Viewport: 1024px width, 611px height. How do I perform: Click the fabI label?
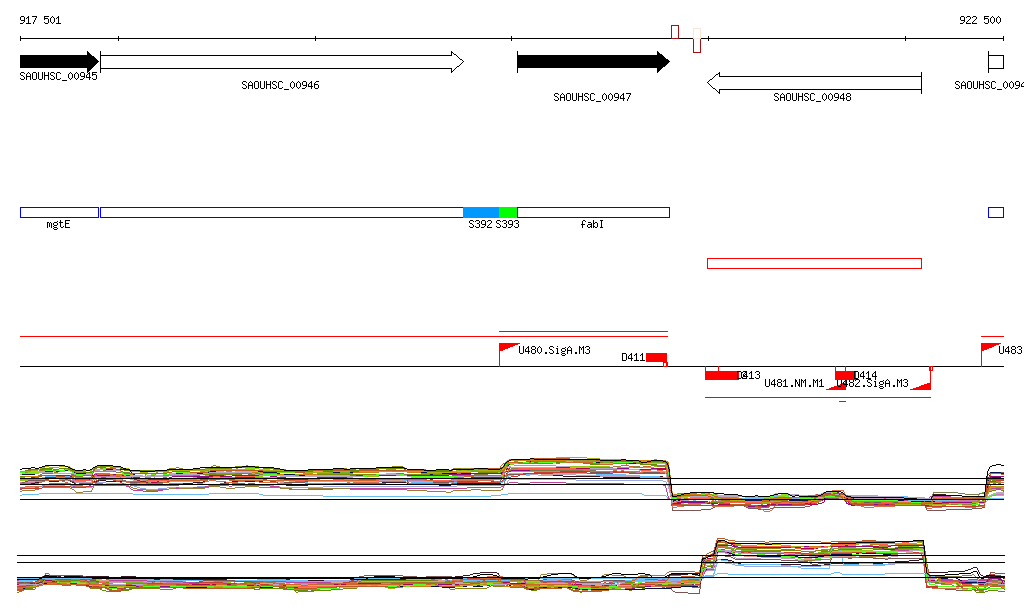tap(592, 225)
